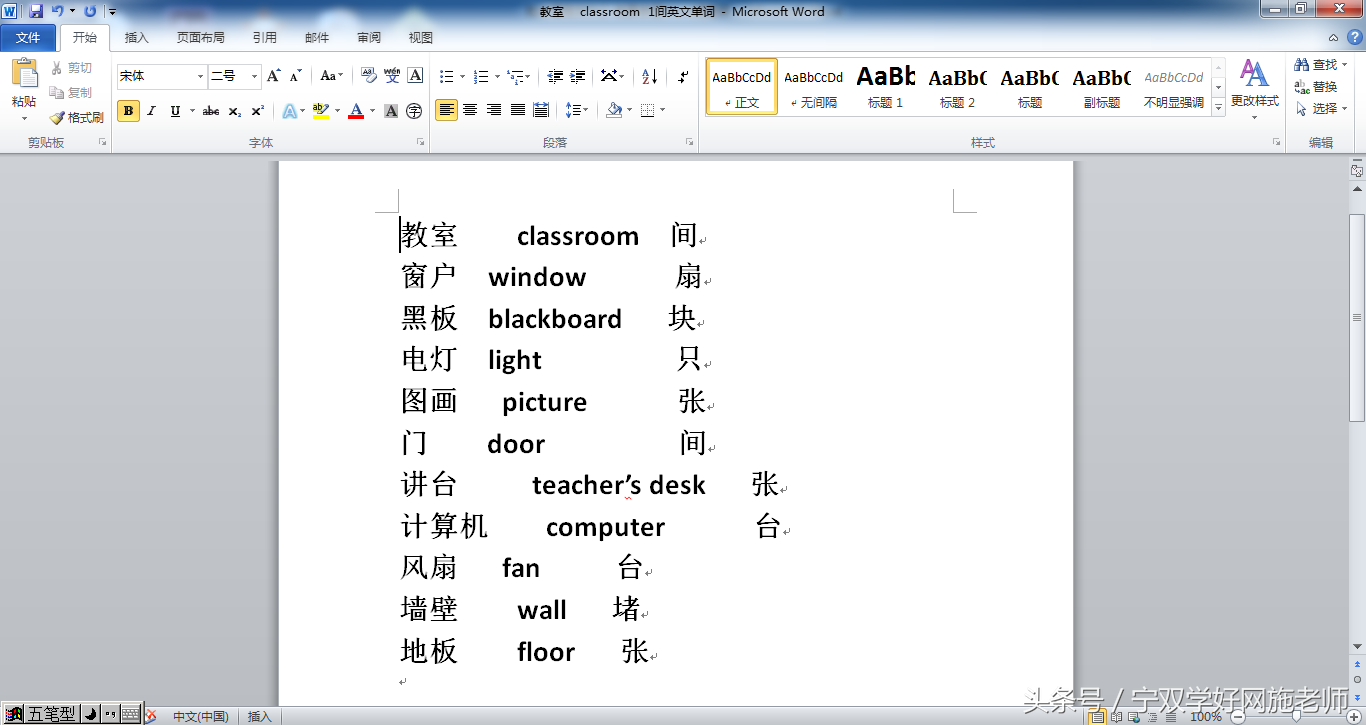
Task: Switch to the 视图 View tab
Action: click(421, 38)
